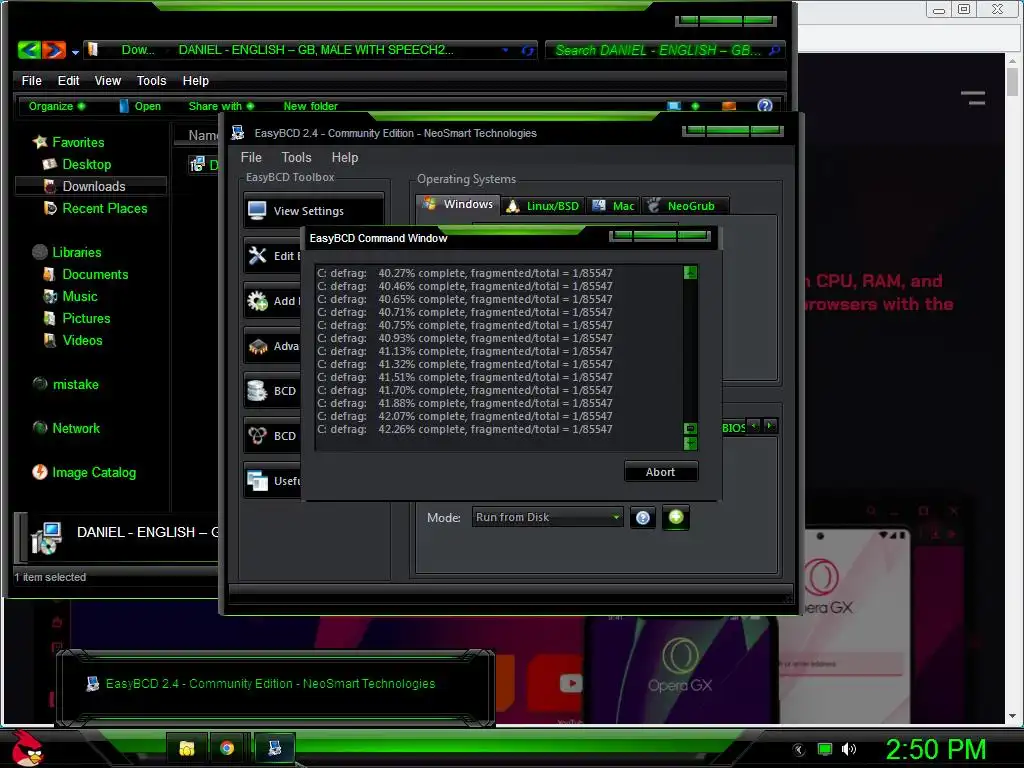Click the volume speaker tray icon
This screenshot has height=768, width=1024.
tap(848, 749)
